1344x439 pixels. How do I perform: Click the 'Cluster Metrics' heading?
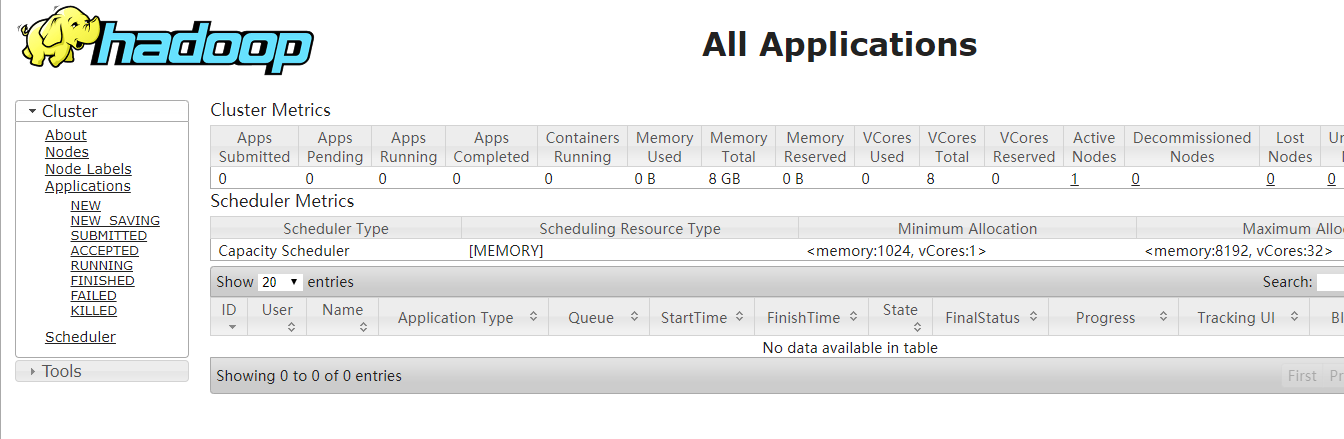pos(270,110)
